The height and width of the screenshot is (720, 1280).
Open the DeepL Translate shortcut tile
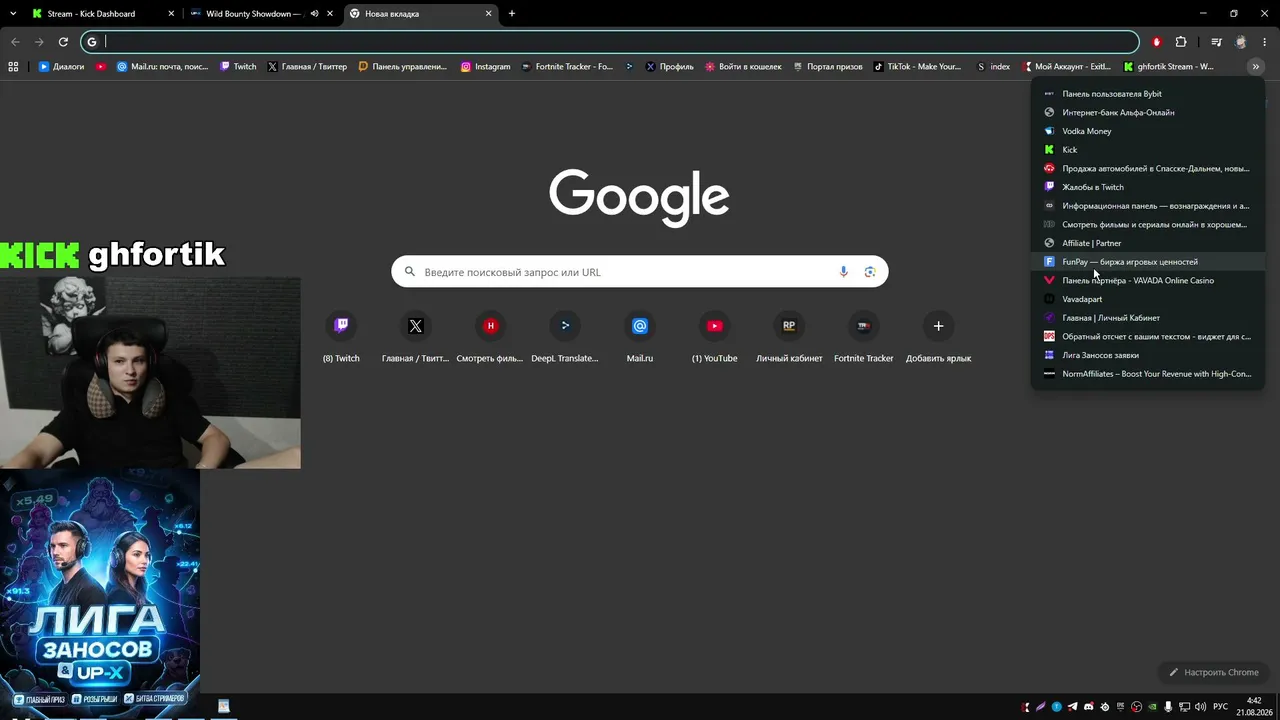coord(565,336)
